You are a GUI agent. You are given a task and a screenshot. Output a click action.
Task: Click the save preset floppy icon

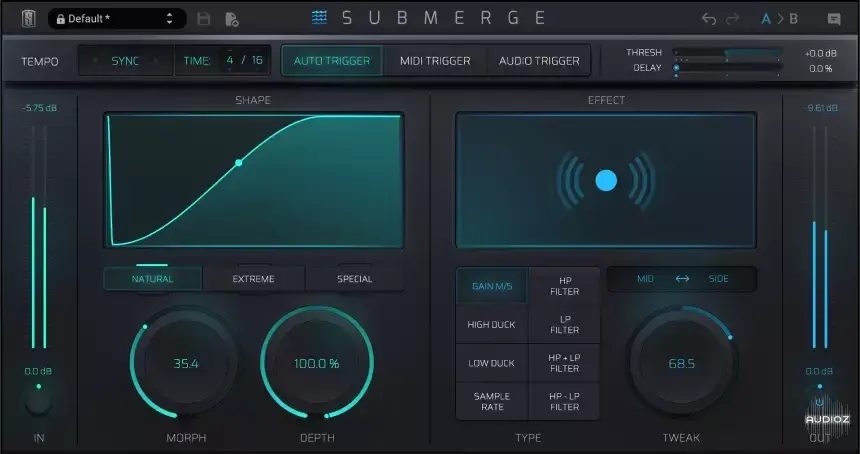point(204,19)
